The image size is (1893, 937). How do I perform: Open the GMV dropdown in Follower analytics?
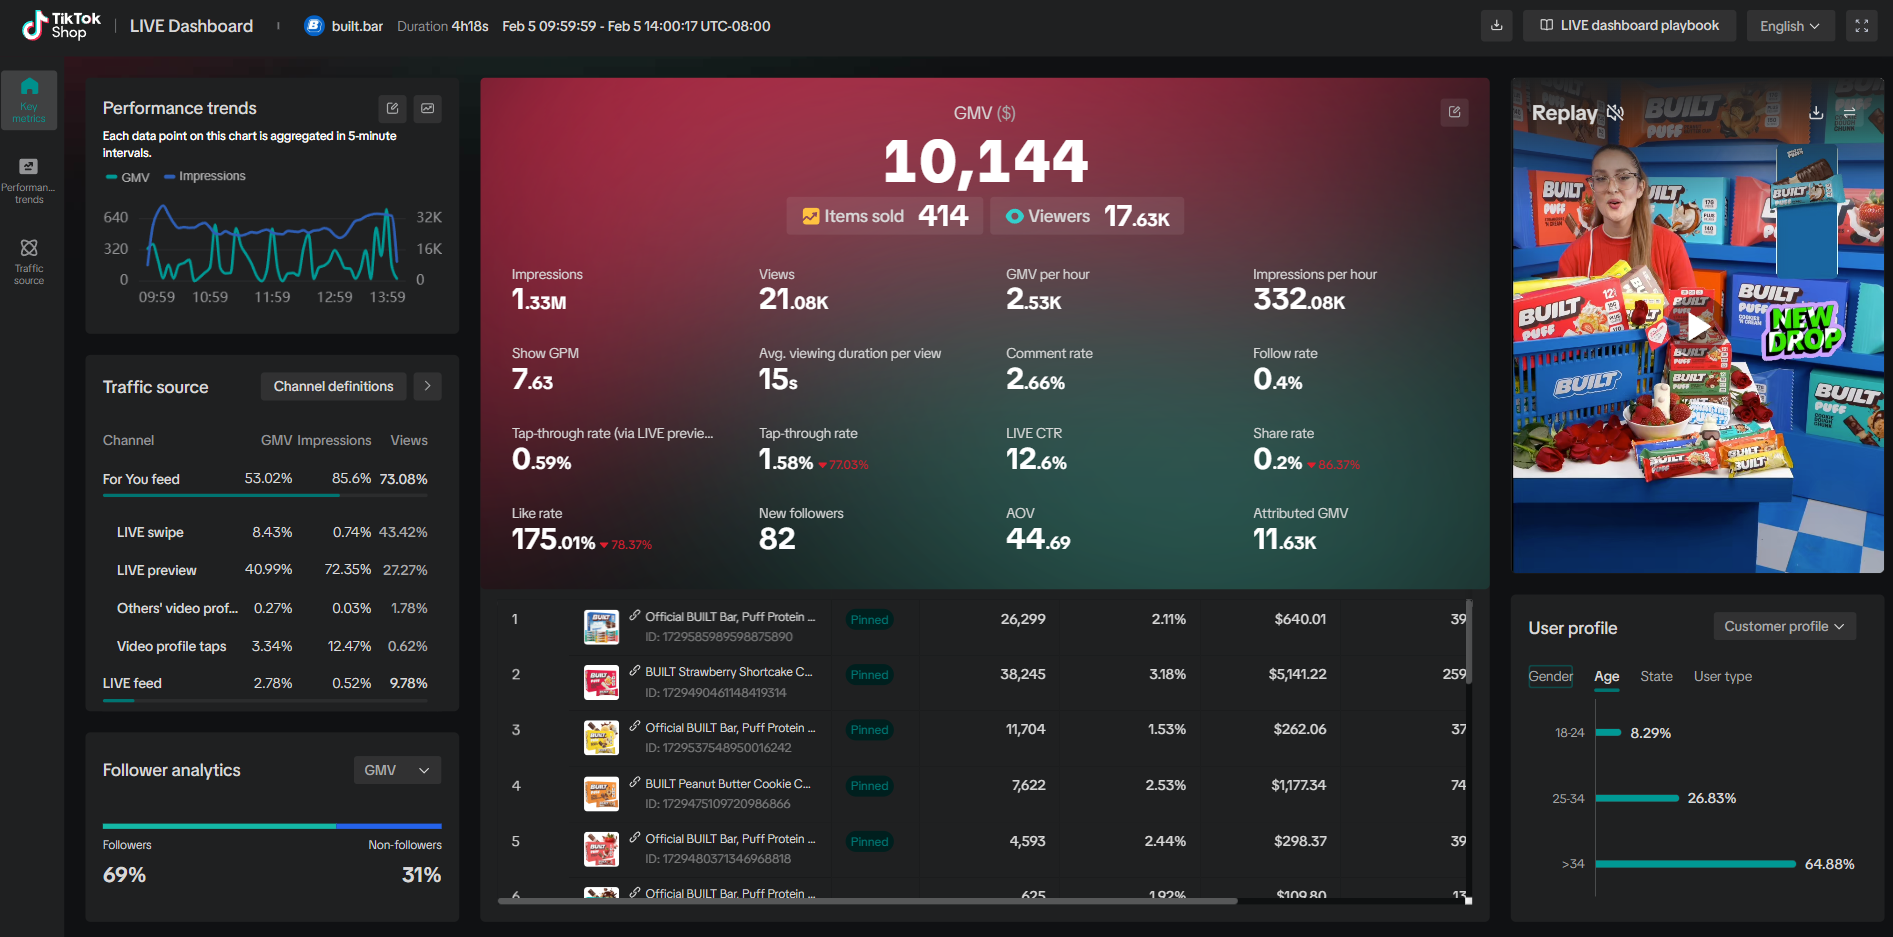[x=397, y=770]
